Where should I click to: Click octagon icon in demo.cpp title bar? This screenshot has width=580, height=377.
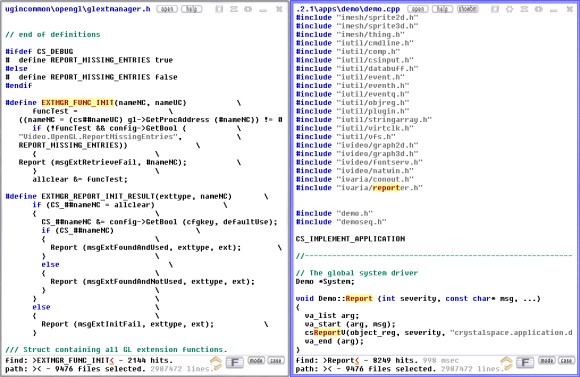point(539,9)
